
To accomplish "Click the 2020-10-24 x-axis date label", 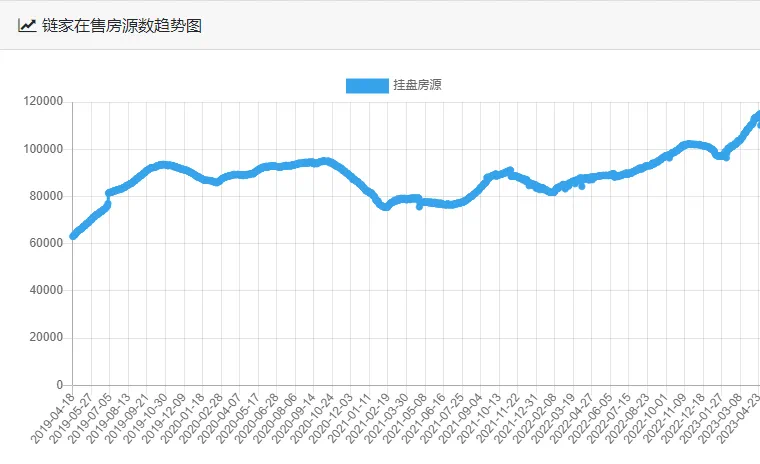I will point(312,418).
